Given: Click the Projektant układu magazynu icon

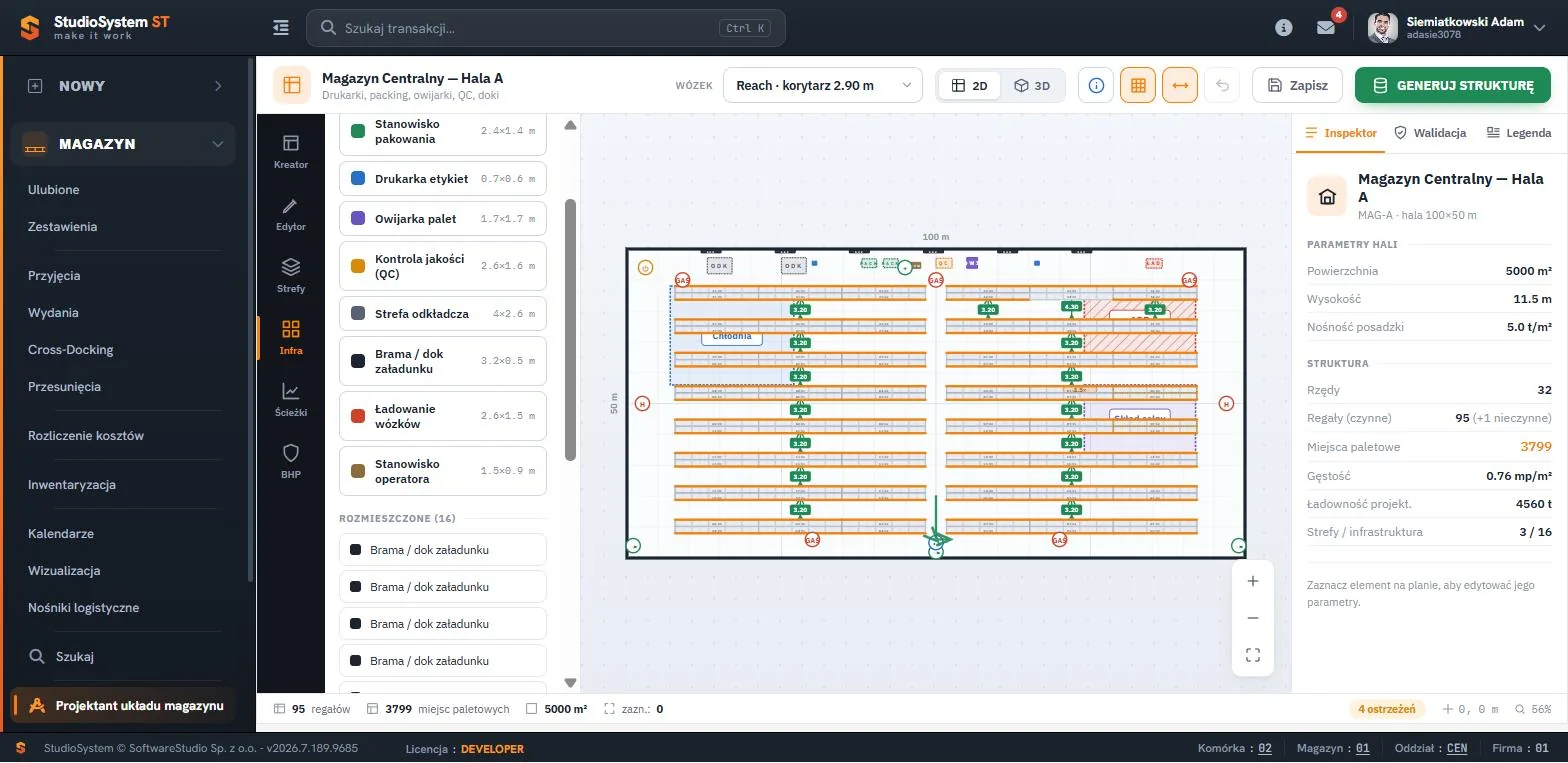Looking at the screenshot, I should coord(37,705).
